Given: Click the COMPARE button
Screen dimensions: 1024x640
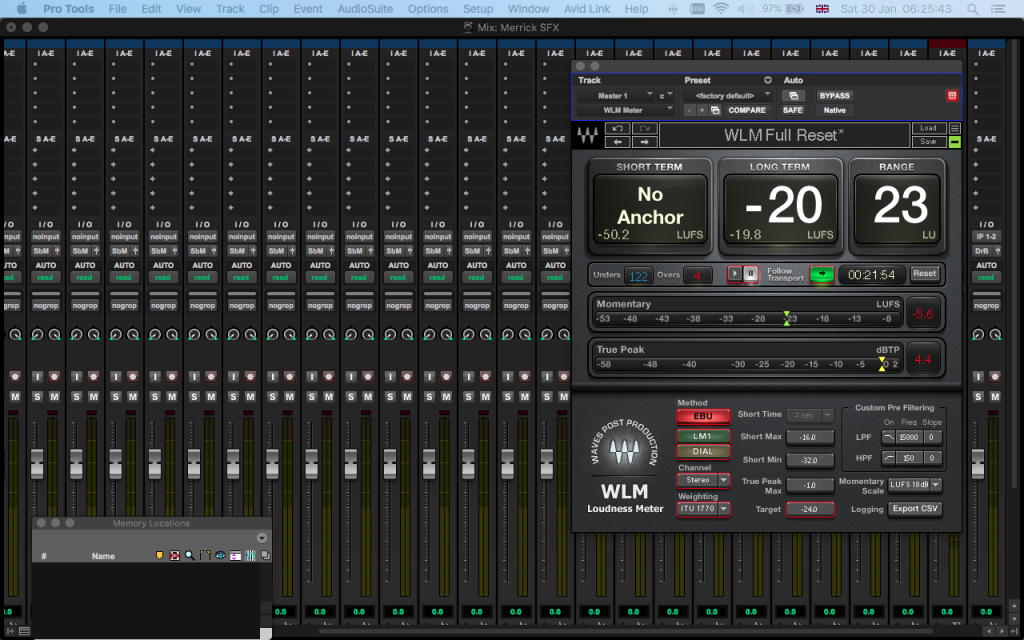Looking at the screenshot, I should tap(746, 110).
